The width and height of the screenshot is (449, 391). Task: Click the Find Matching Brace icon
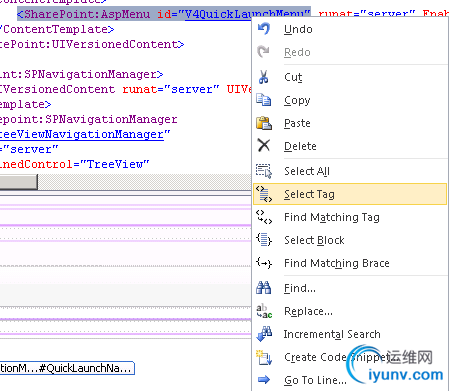point(264,263)
